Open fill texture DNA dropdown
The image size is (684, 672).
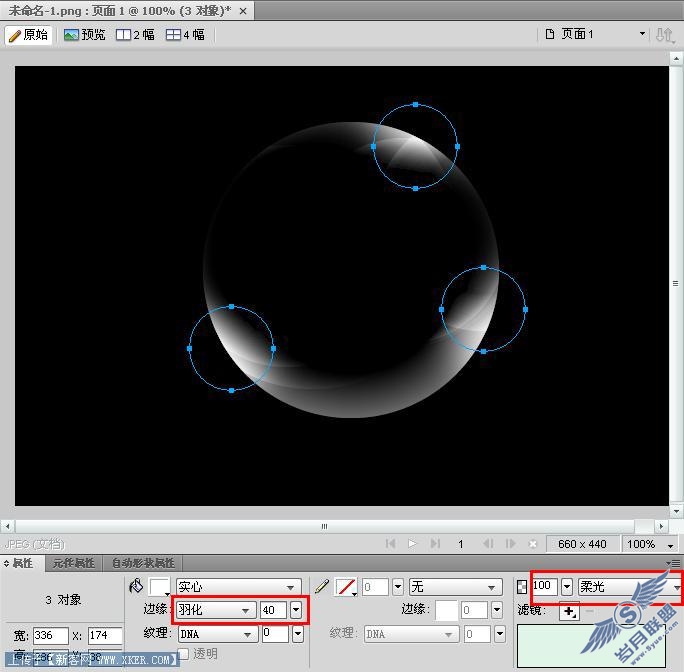coord(217,634)
